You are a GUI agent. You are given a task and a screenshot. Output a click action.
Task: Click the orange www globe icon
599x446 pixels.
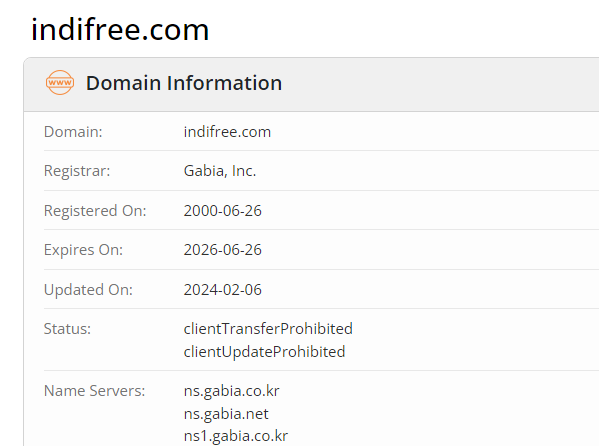(60, 83)
